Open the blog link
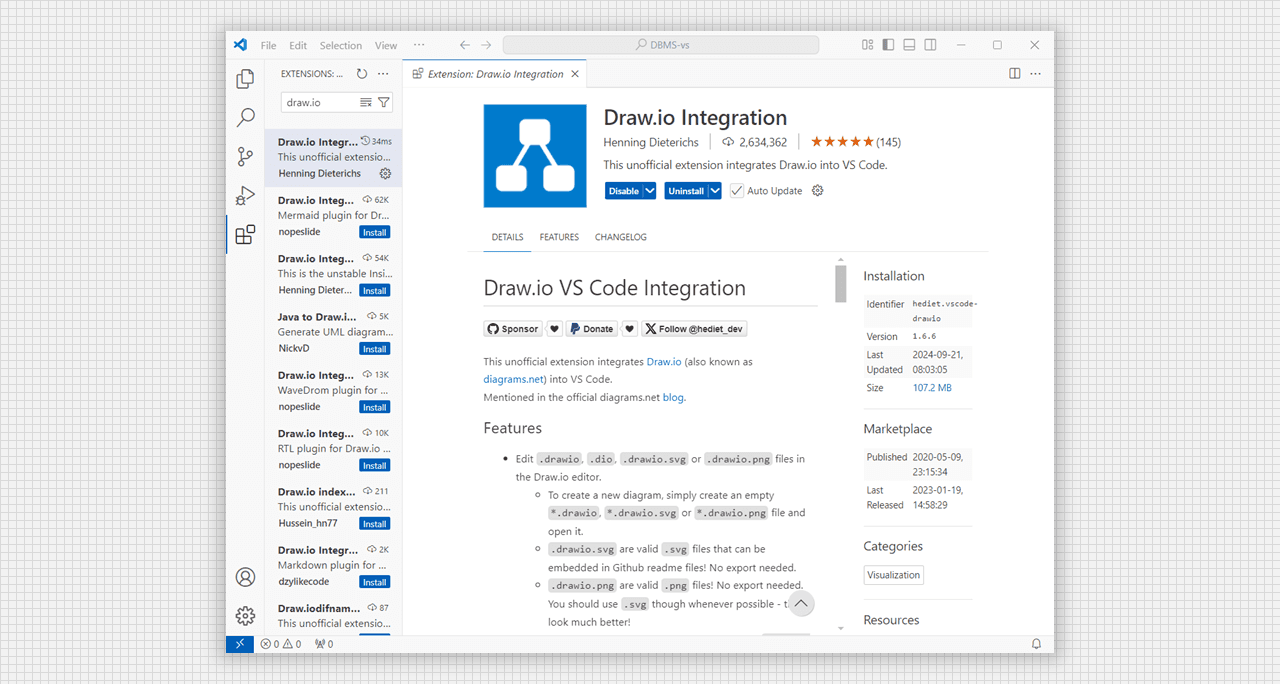 (x=673, y=397)
